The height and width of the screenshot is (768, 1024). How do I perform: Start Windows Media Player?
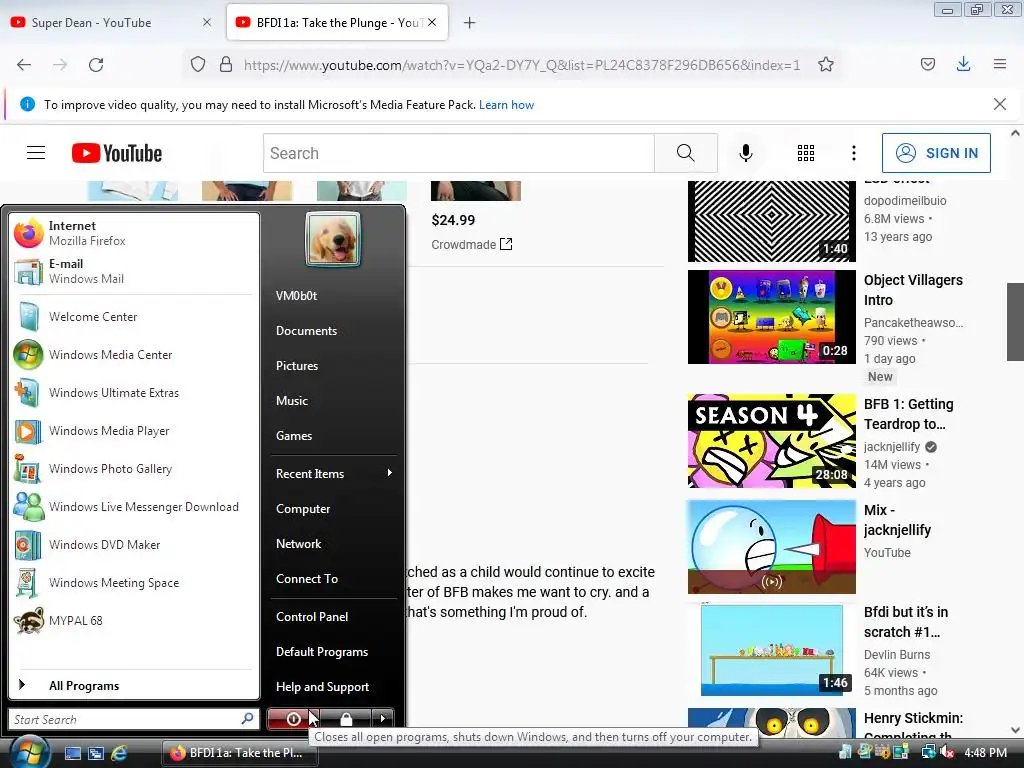(x=134, y=430)
